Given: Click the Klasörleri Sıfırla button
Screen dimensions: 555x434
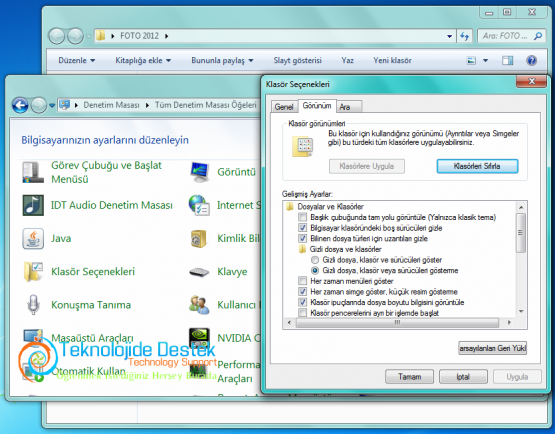Looking at the screenshot, I should tap(477, 166).
